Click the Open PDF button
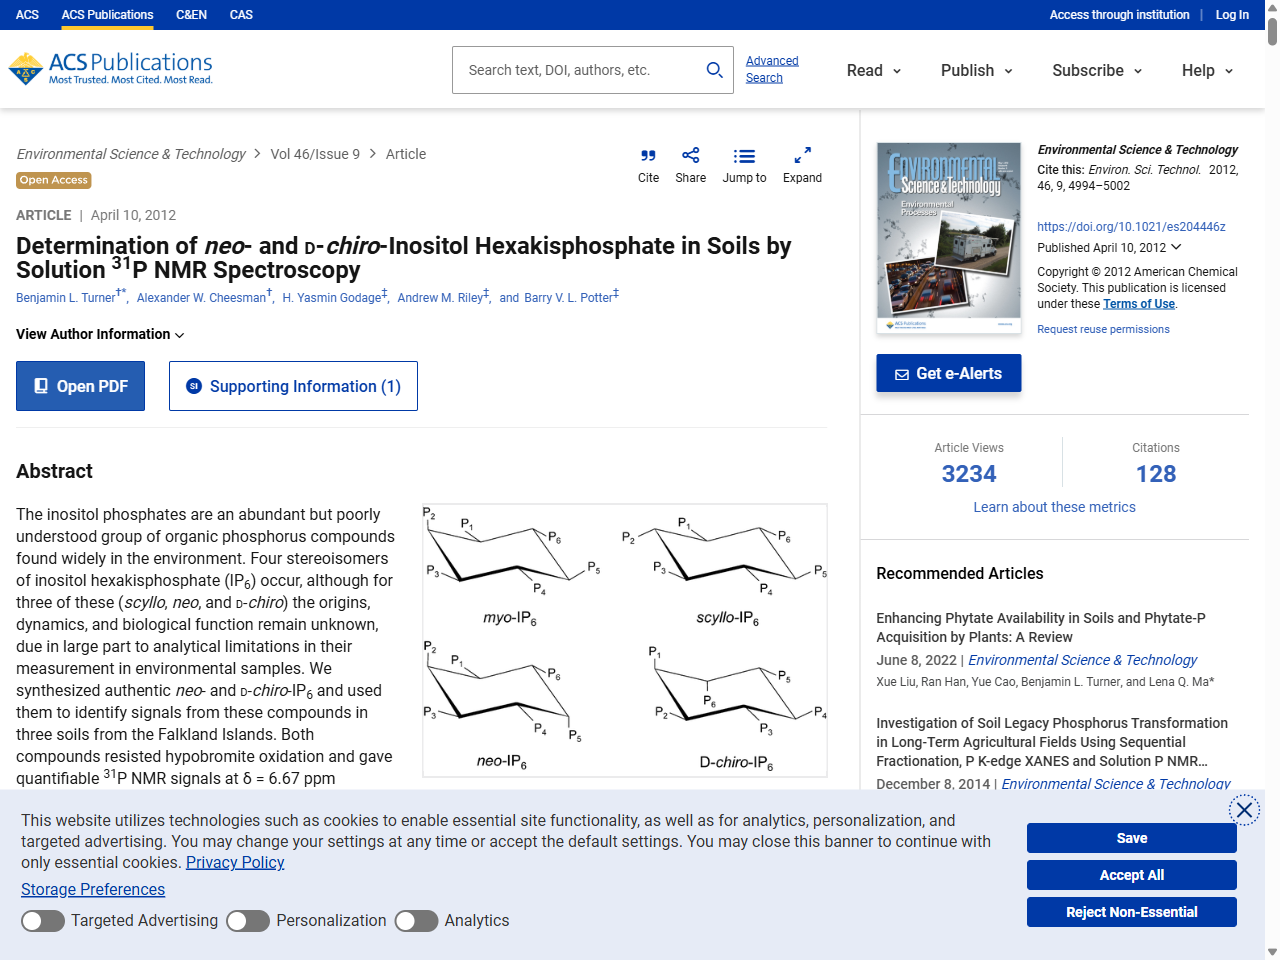The width and height of the screenshot is (1280, 960). (80, 386)
